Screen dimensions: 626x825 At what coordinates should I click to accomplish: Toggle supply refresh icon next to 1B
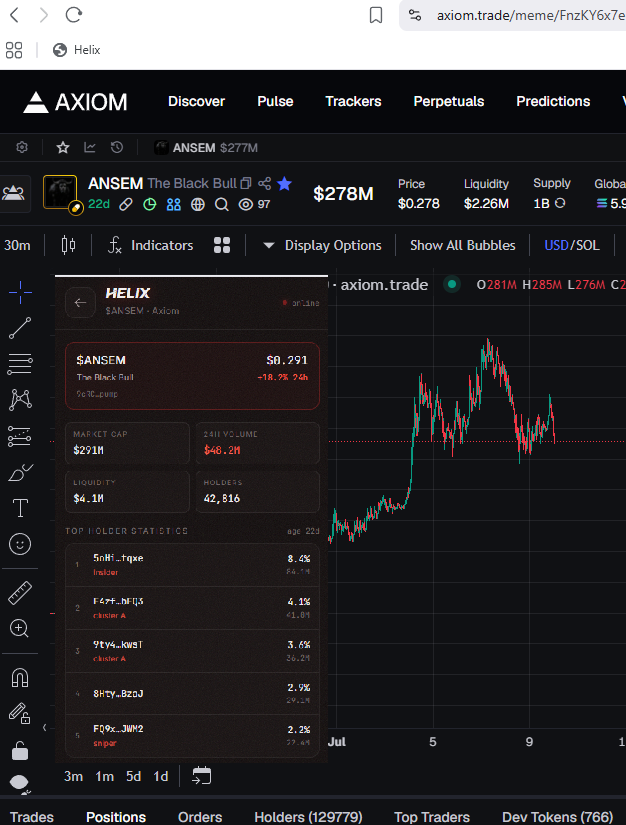point(560,203)
